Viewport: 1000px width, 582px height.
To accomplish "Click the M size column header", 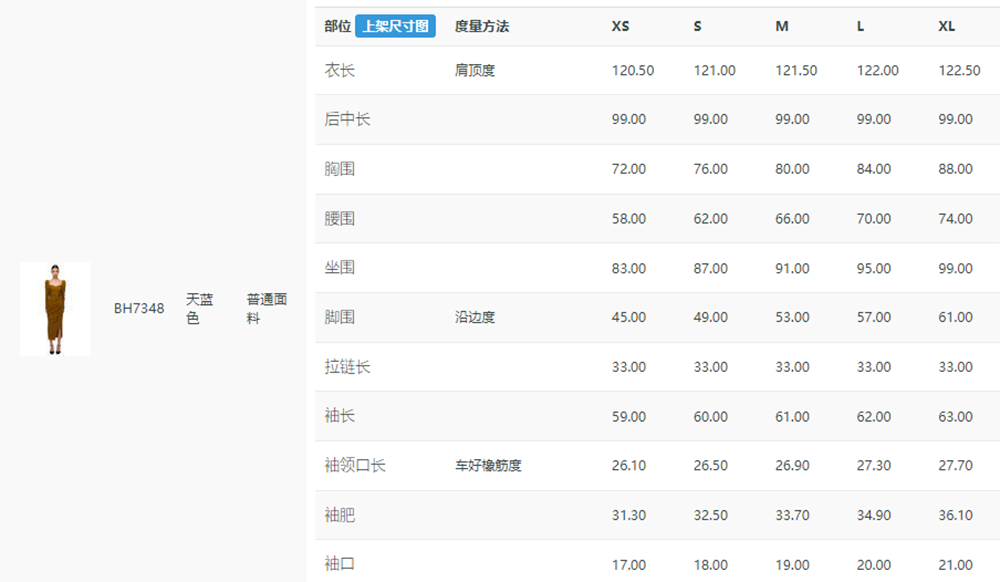I will (x=782, y=26).
